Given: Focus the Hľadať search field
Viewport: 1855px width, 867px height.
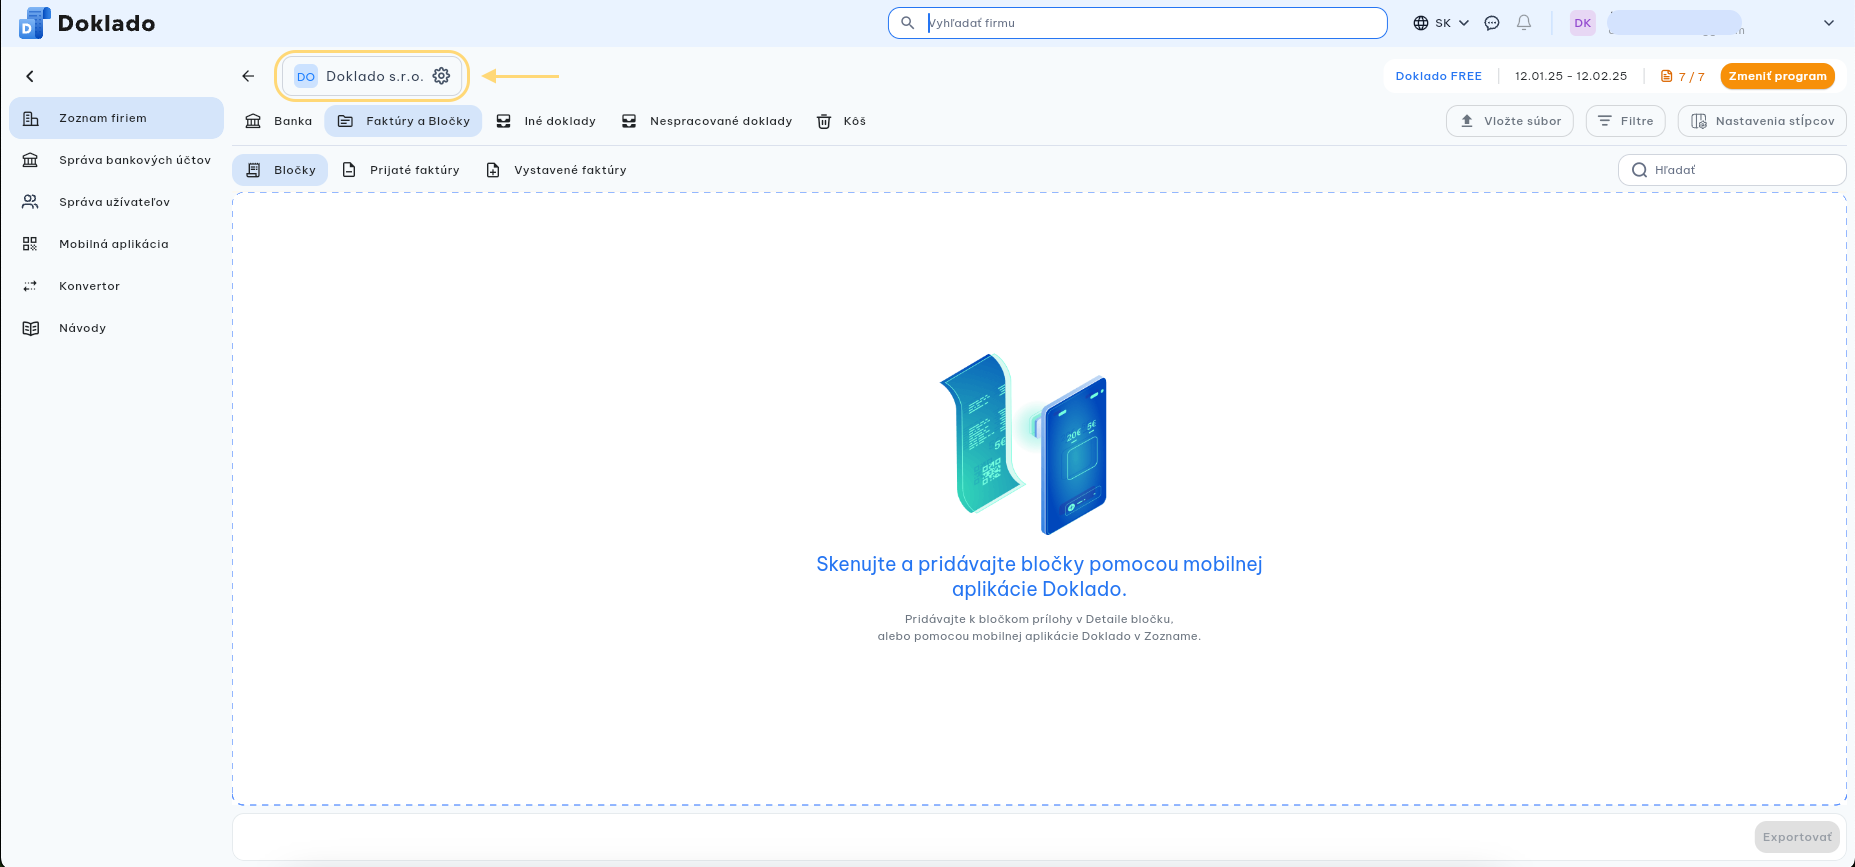Looking at the screenshot, I should tap(1732, 170).
